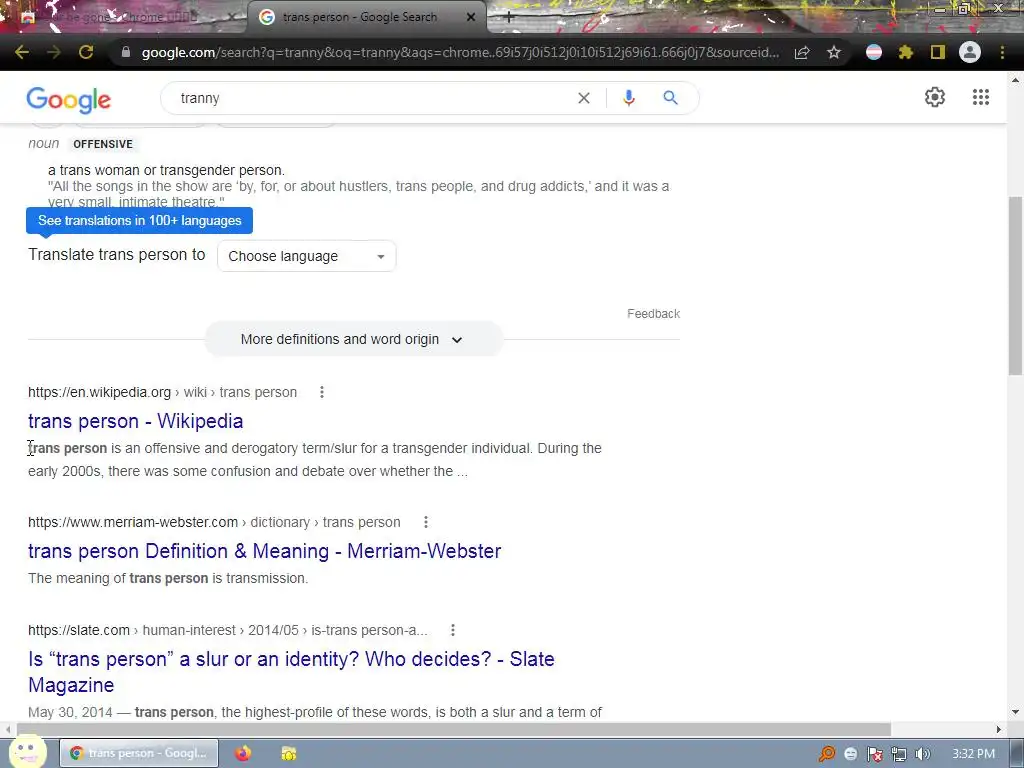Bookmark this page with the star
1024x768 pixels.
click(834, 52)
